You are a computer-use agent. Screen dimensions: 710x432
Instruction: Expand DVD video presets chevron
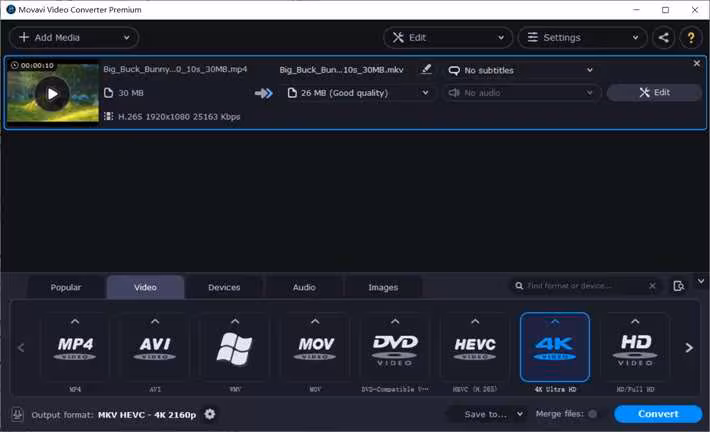point(395,322)
